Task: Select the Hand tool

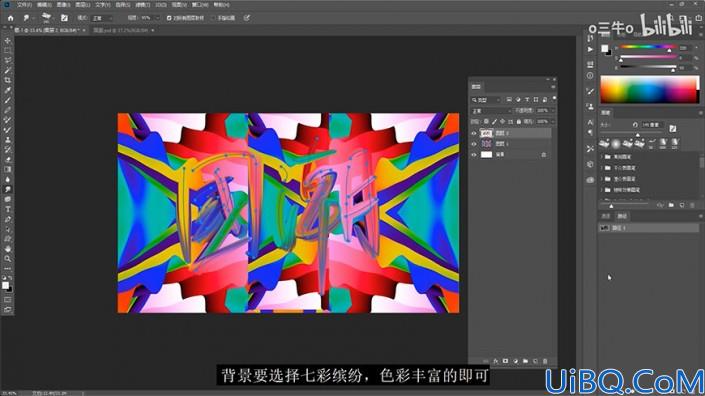Action: tap(8, 249)
